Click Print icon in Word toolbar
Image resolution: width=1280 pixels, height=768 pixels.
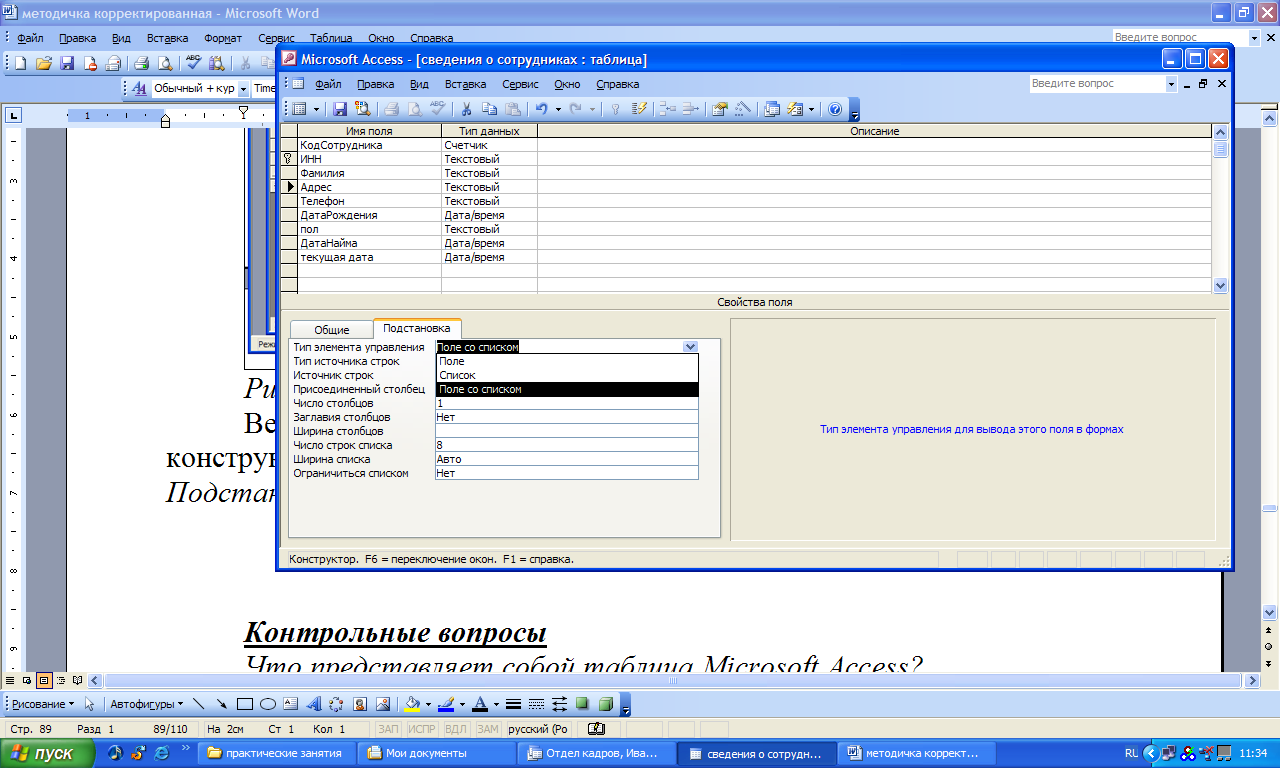tap(141, 63)
